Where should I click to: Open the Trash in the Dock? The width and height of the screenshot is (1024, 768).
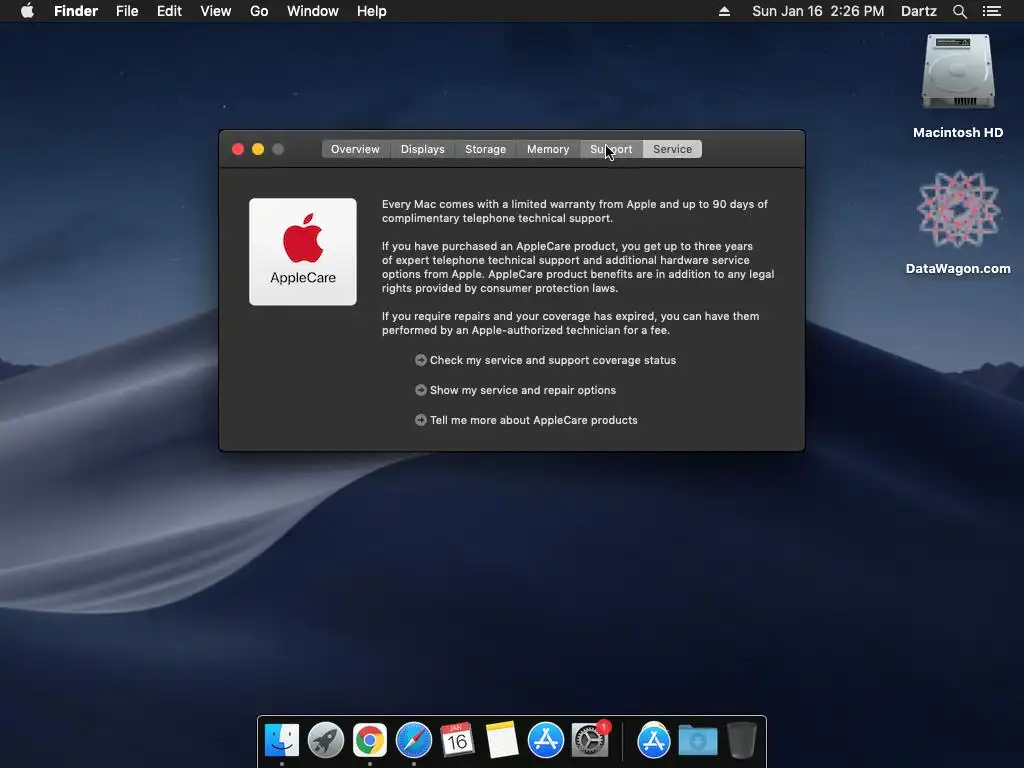(x=742, y=740)
